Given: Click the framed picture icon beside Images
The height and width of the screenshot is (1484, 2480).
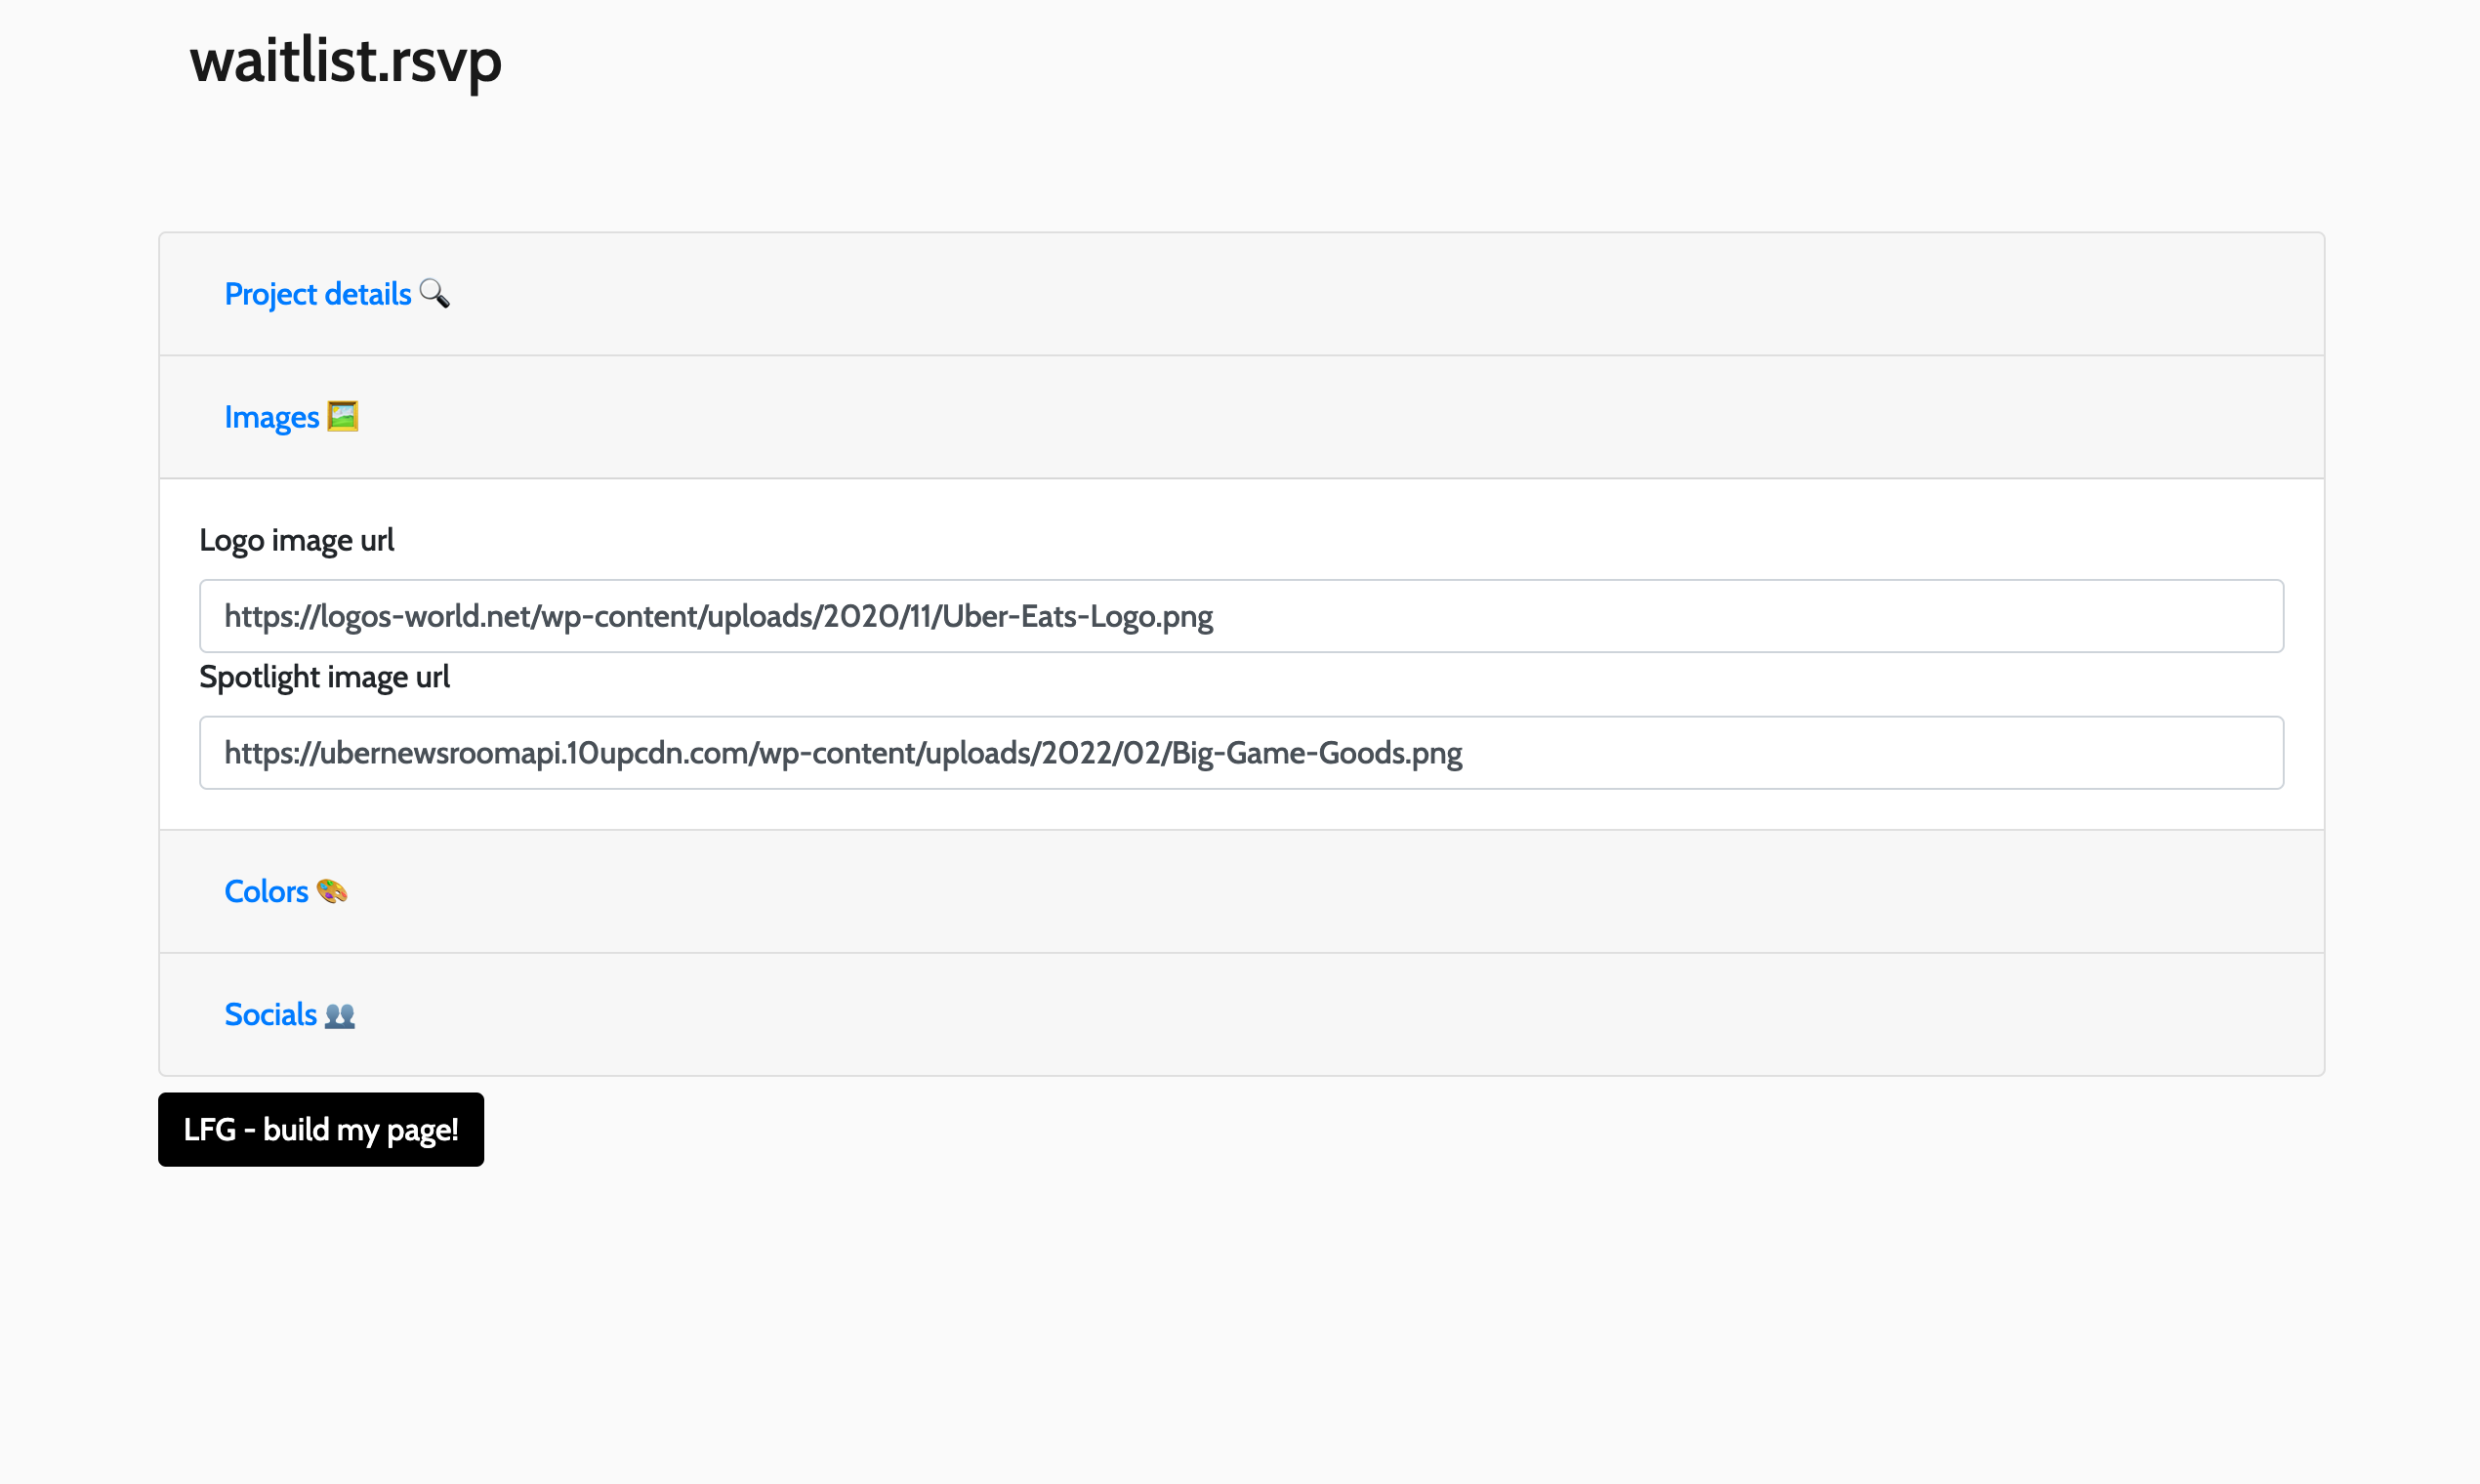Looking at the screenshot, I should 343,416.
